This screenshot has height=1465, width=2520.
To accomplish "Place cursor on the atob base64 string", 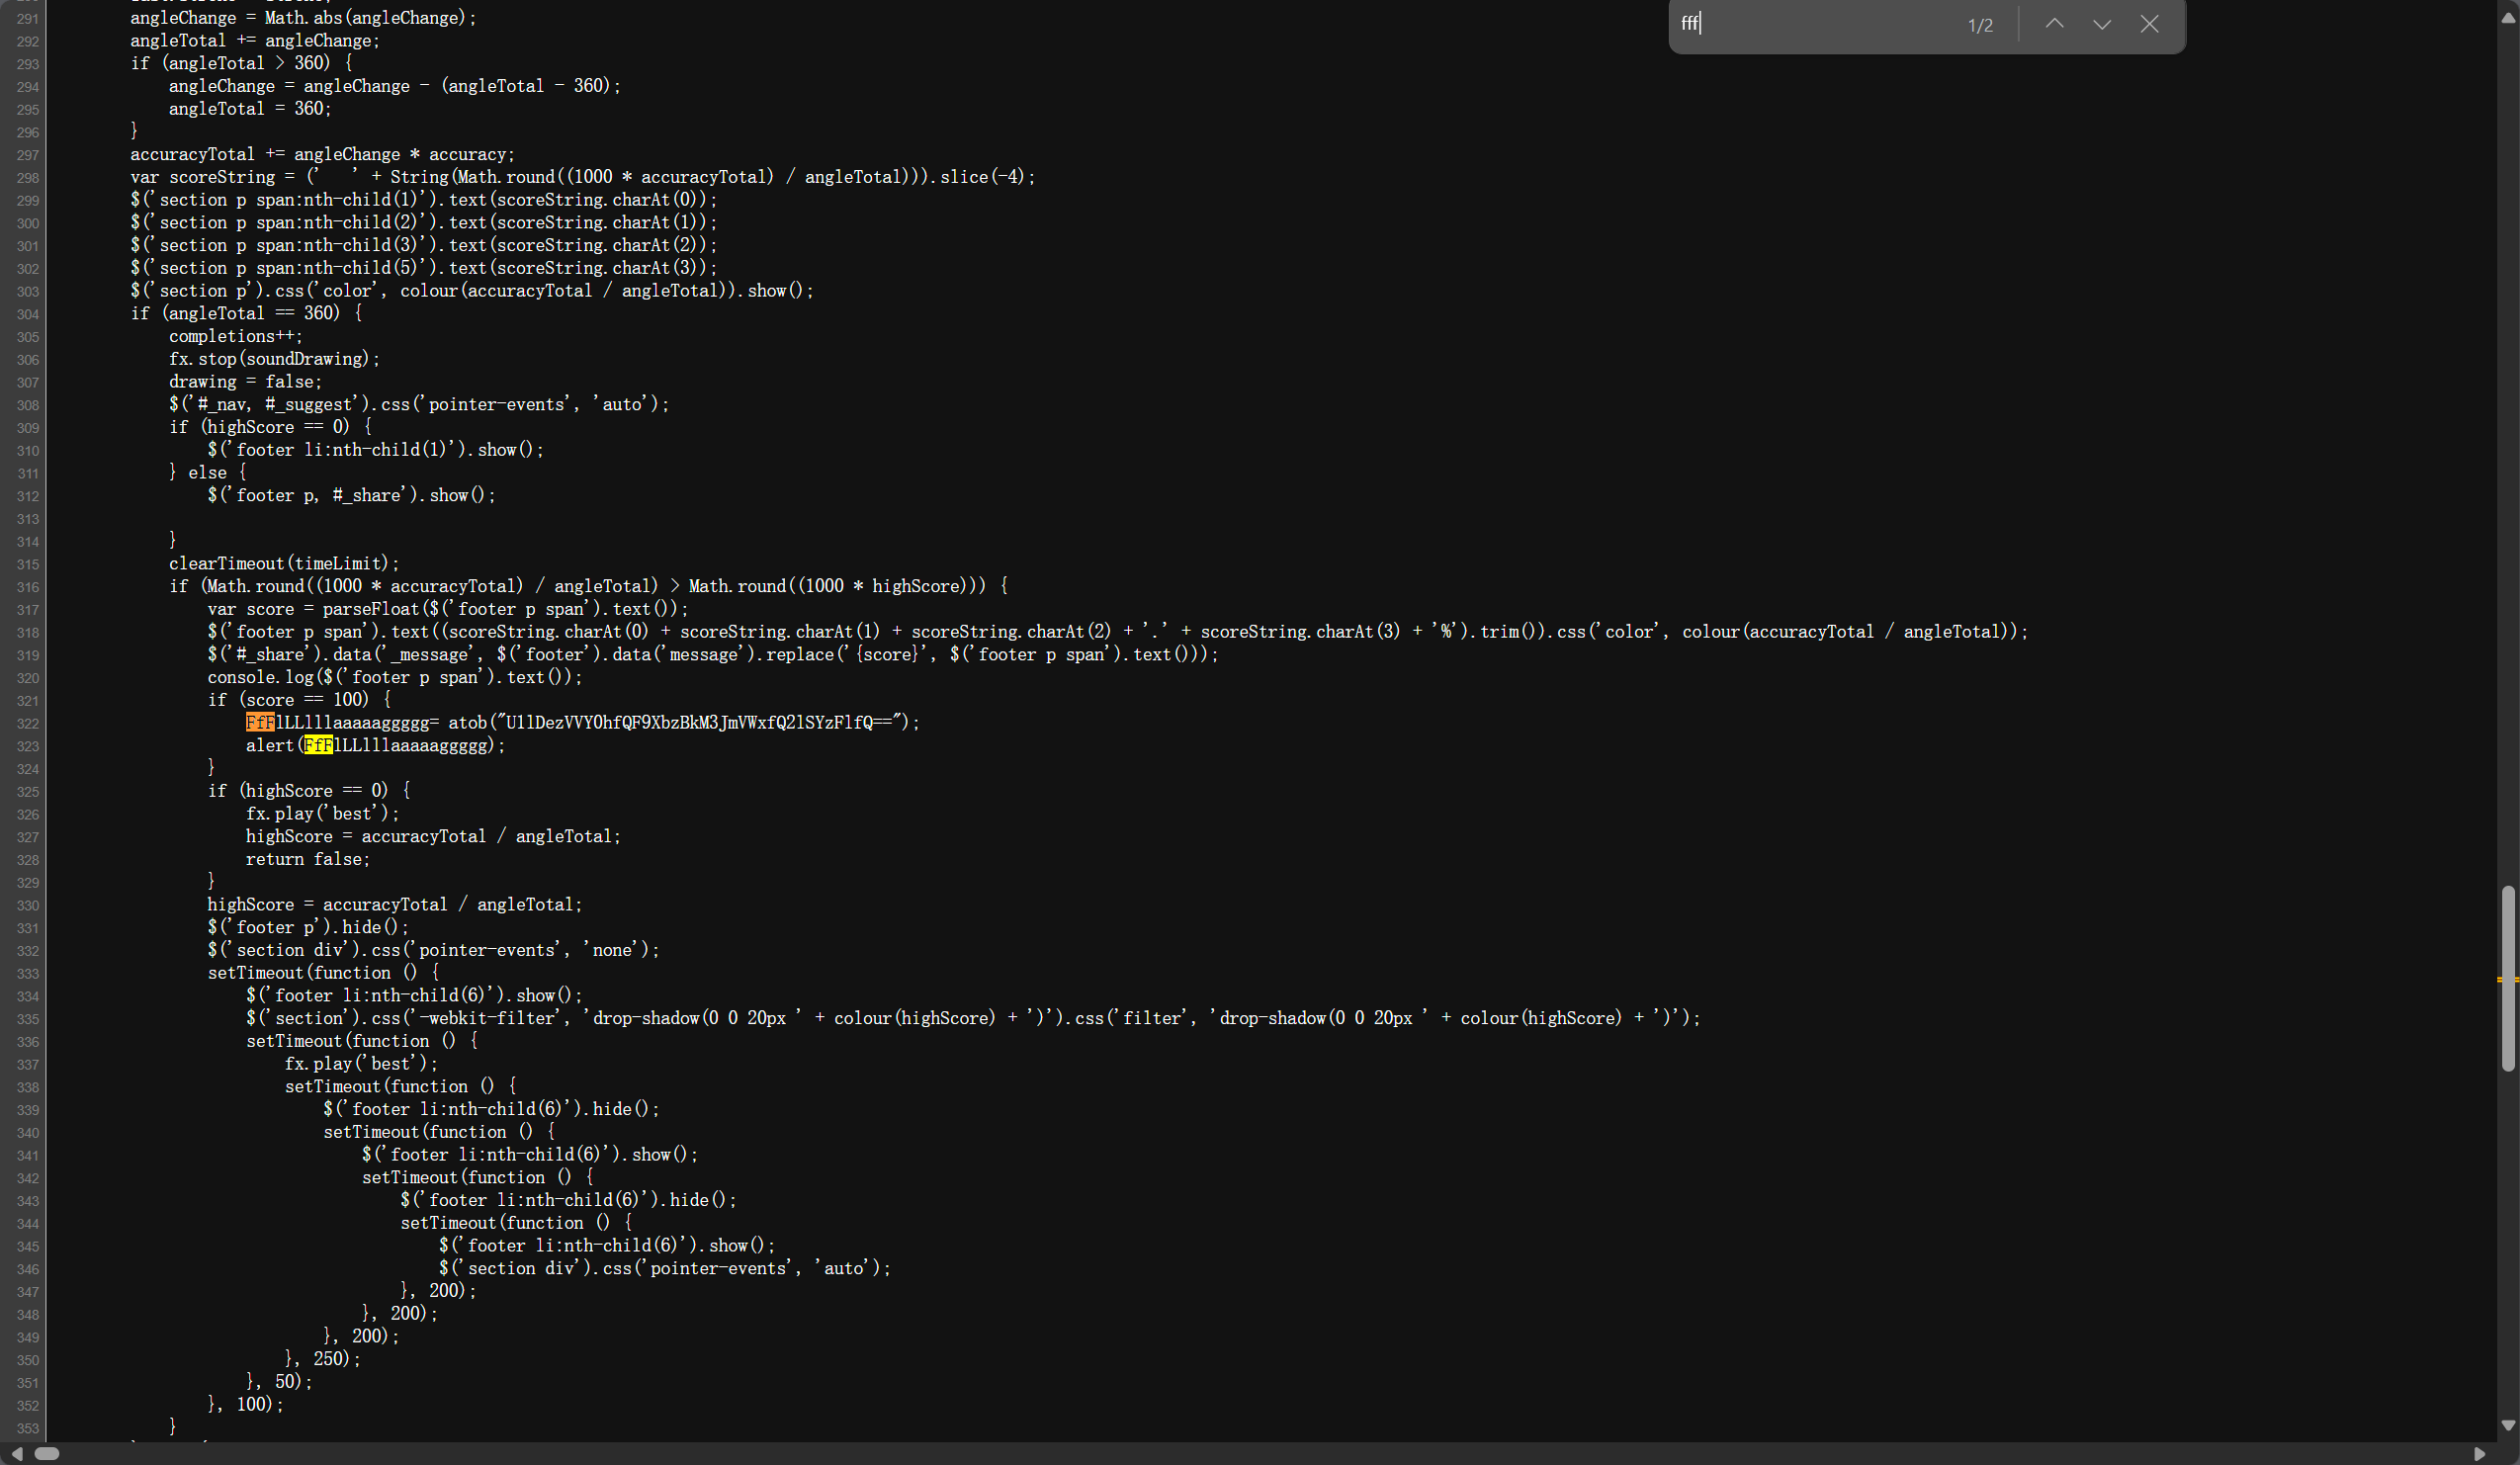I will pos(700,722).
